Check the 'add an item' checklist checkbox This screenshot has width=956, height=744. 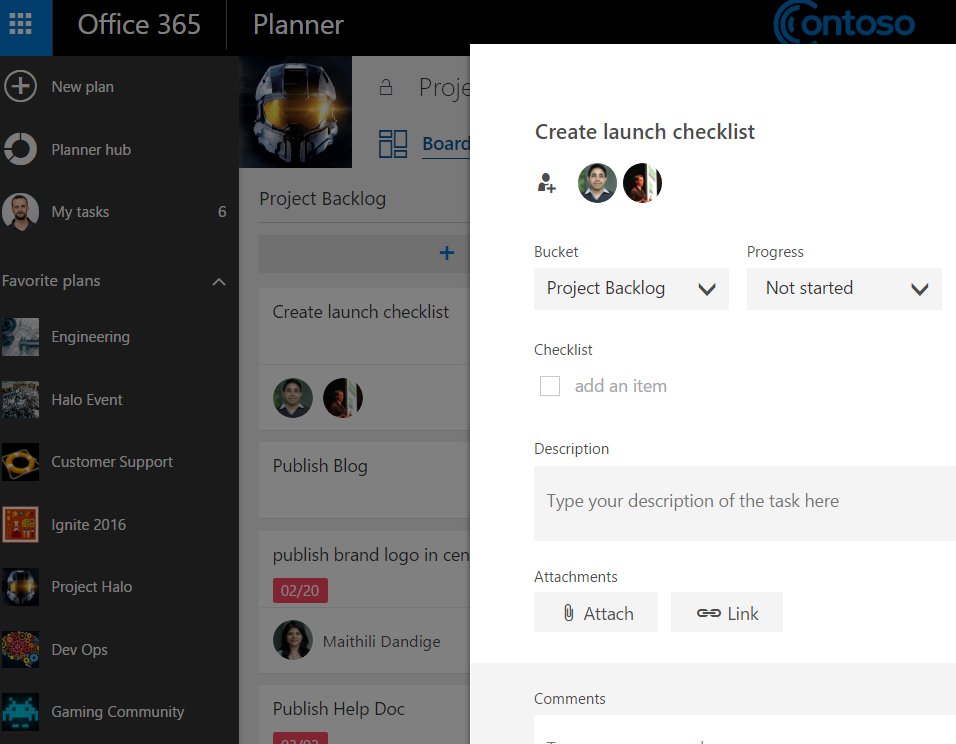point(549,385)
